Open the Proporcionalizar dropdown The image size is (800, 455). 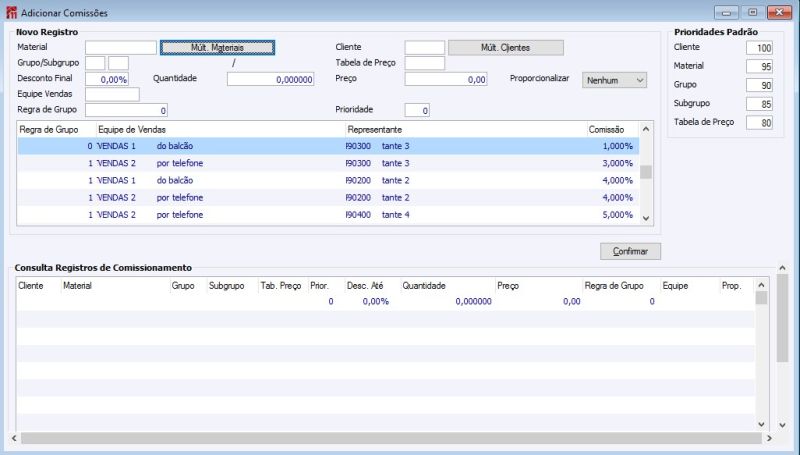(615, 79)
